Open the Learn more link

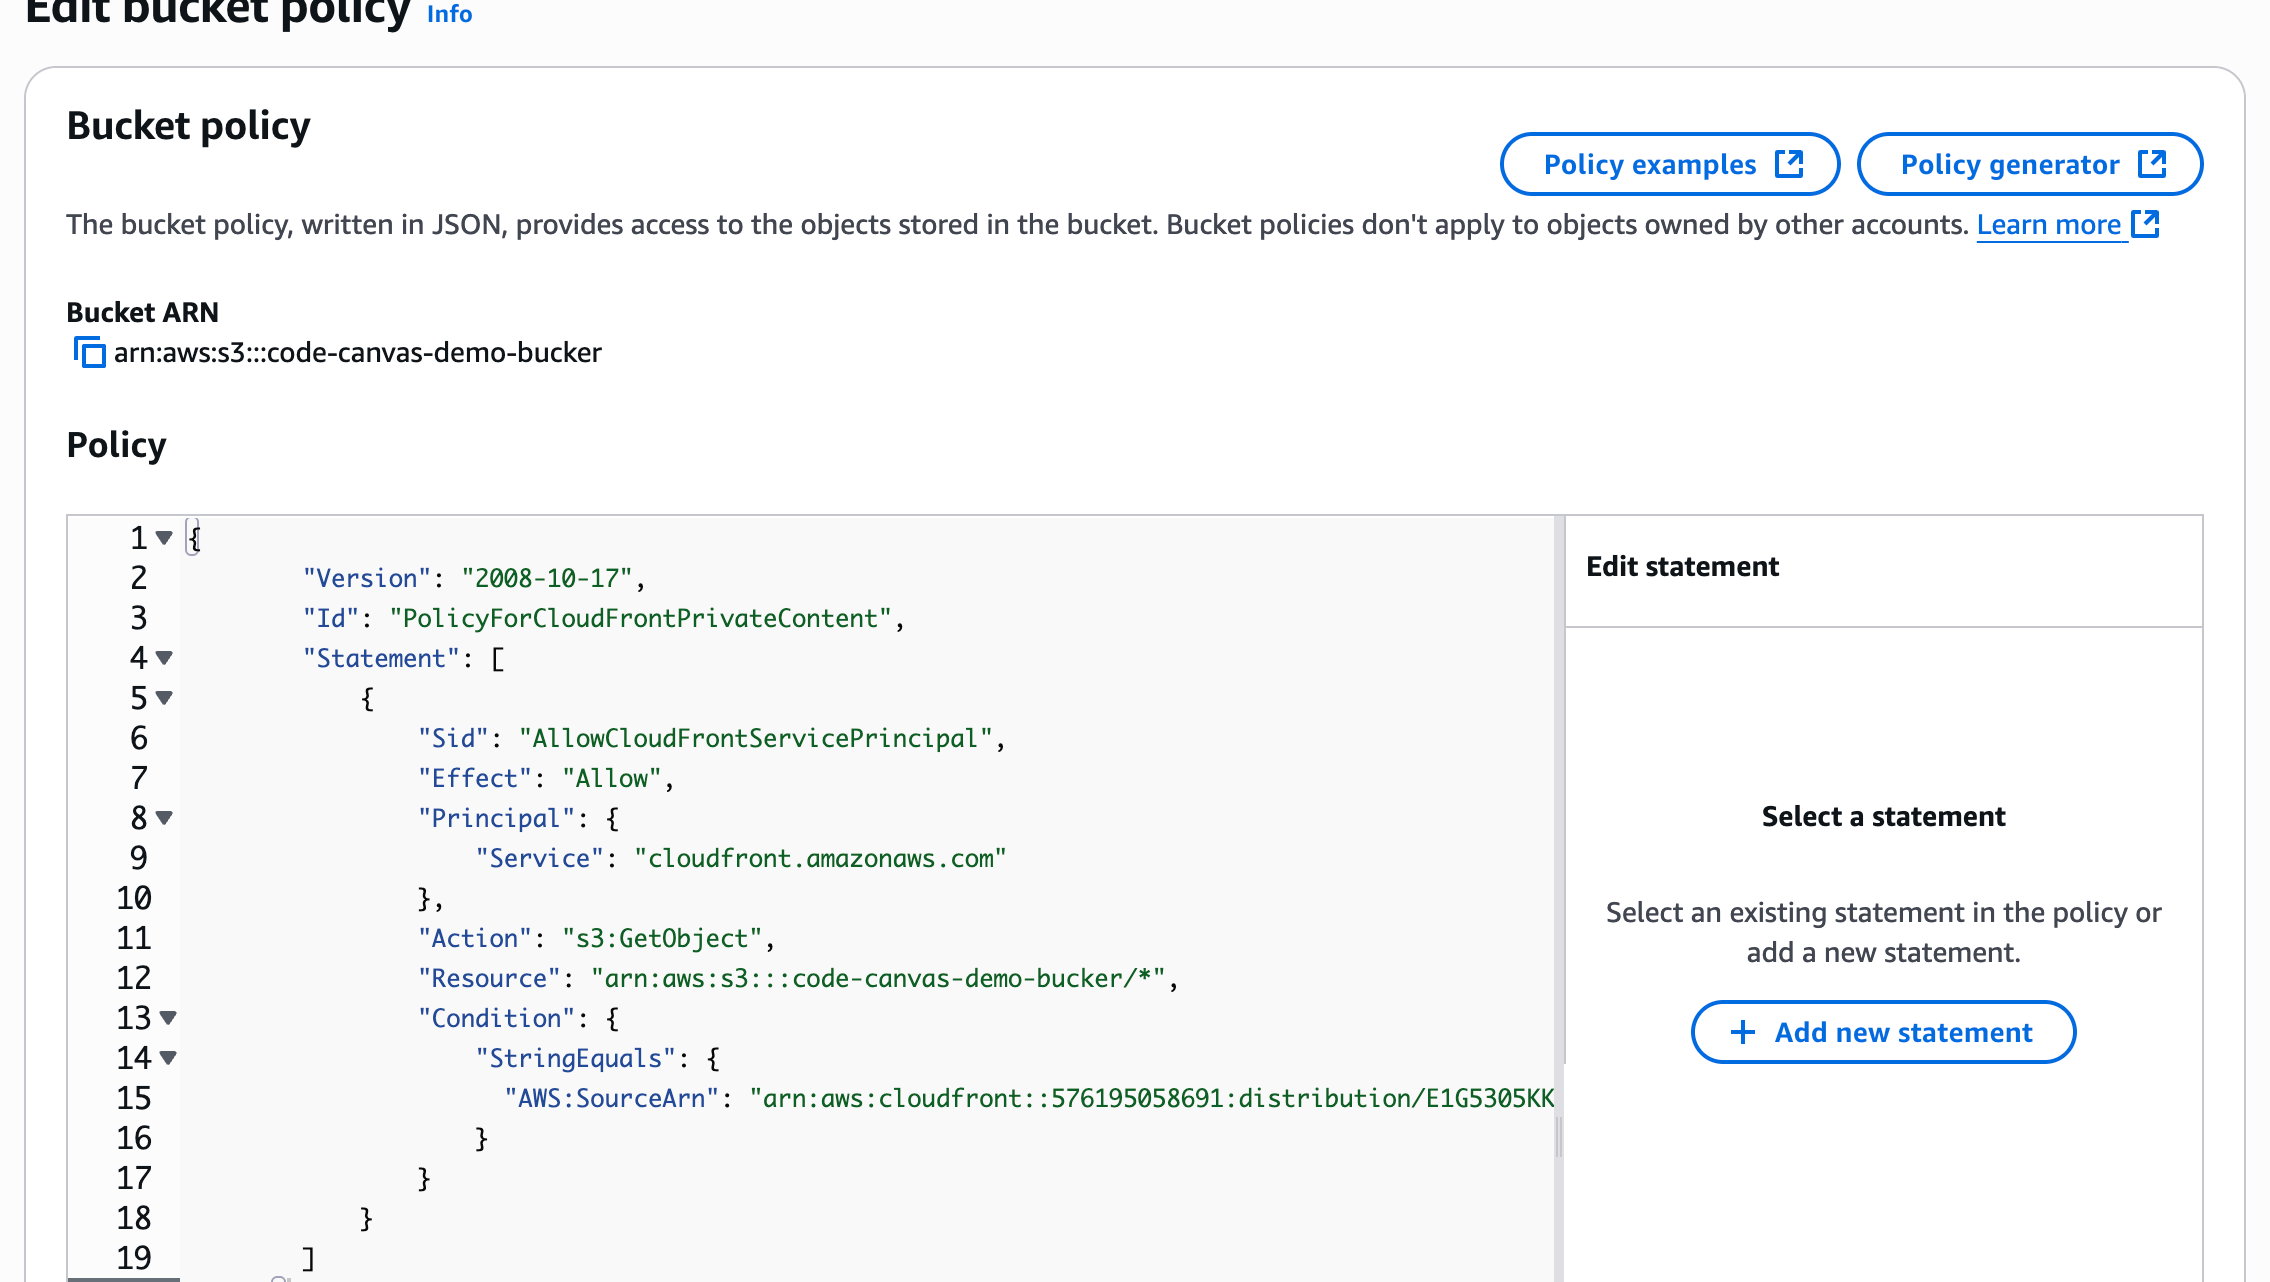[2048, 225]
